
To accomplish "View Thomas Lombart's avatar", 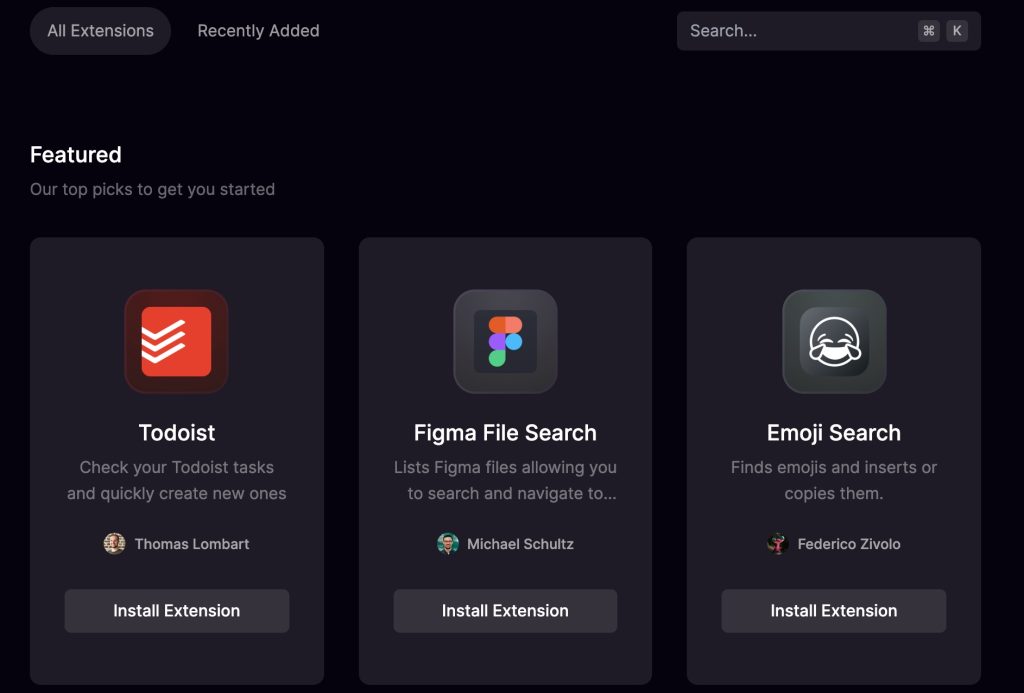I will (x=114, y=543).
